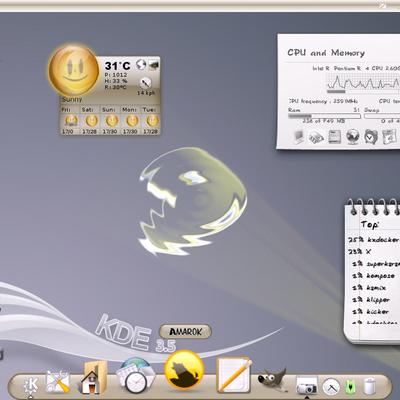Click the Swap usage bar in CPU widget
The height and width of the screenshot is (400, 400).
(382, 116)
